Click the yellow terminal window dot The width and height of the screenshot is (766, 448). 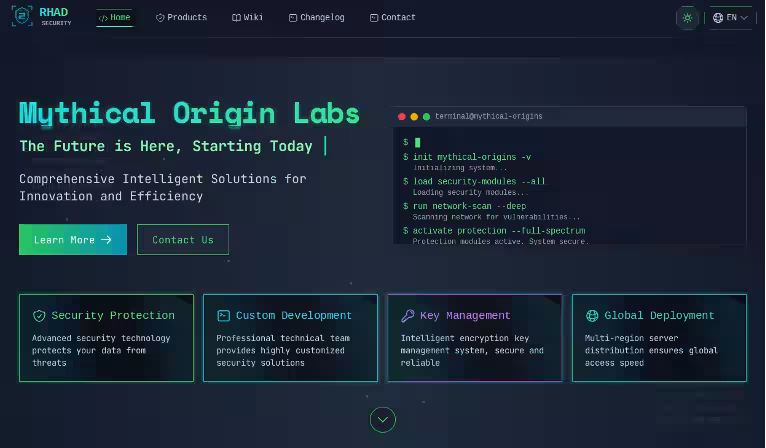(x=414, y=117)
